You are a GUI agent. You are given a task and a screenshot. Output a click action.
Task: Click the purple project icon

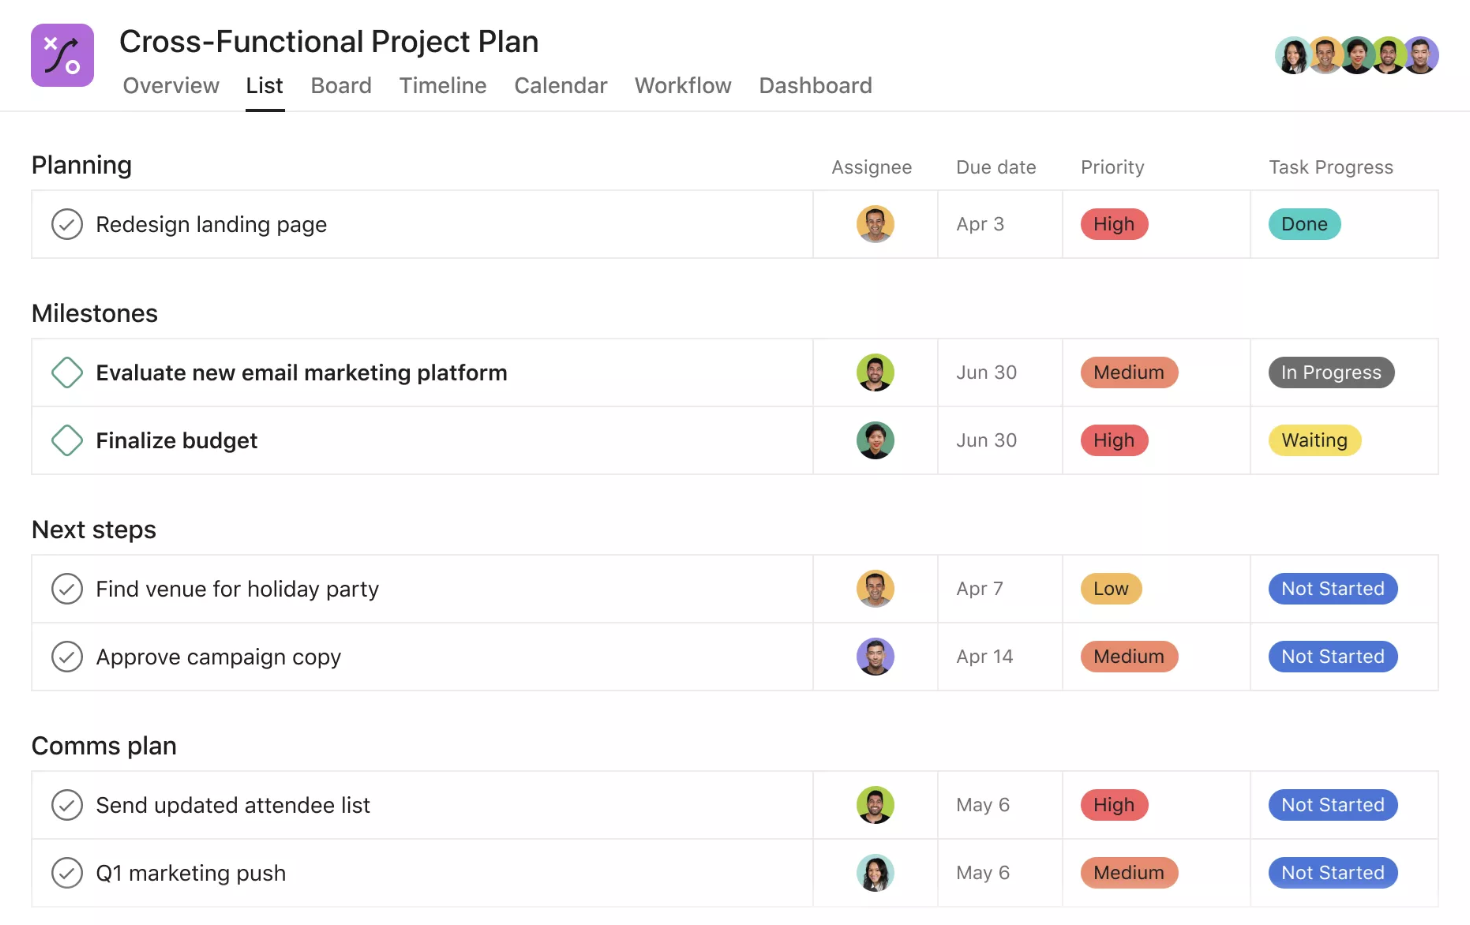[62, 55]
